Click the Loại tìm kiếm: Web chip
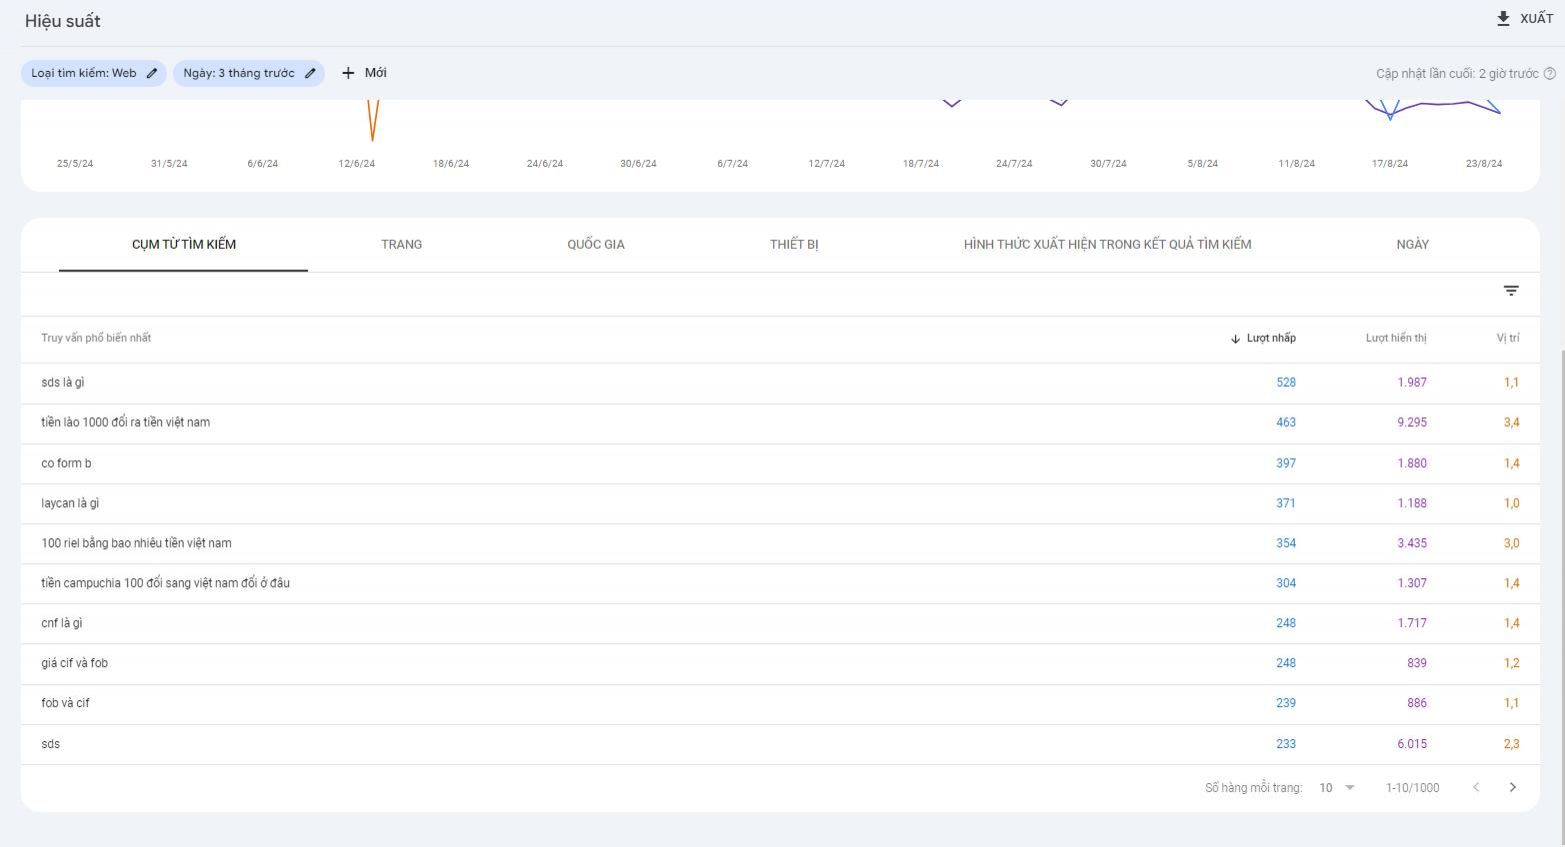The height and width of the screenshot is (847, 1565). [x=94, y=73]
